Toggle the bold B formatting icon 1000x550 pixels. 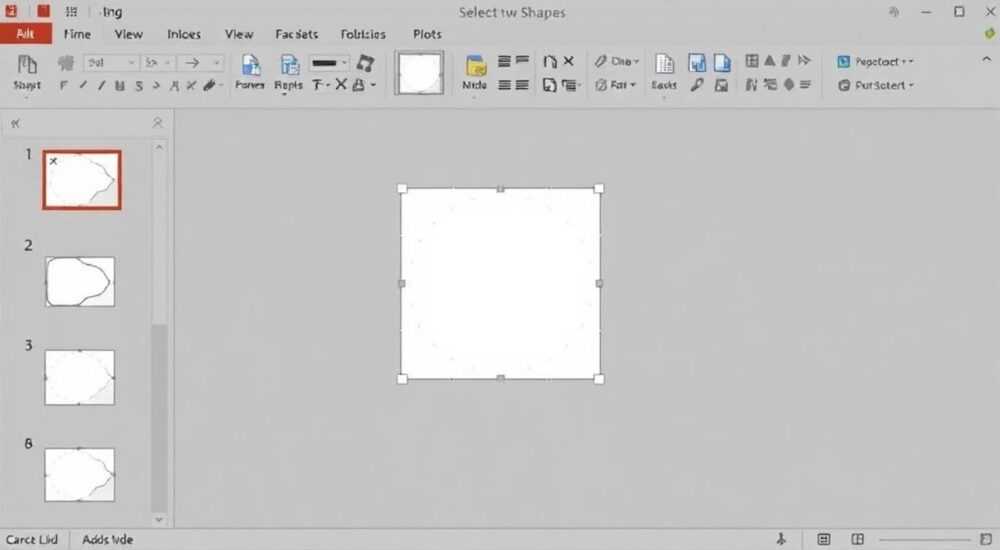120,85
